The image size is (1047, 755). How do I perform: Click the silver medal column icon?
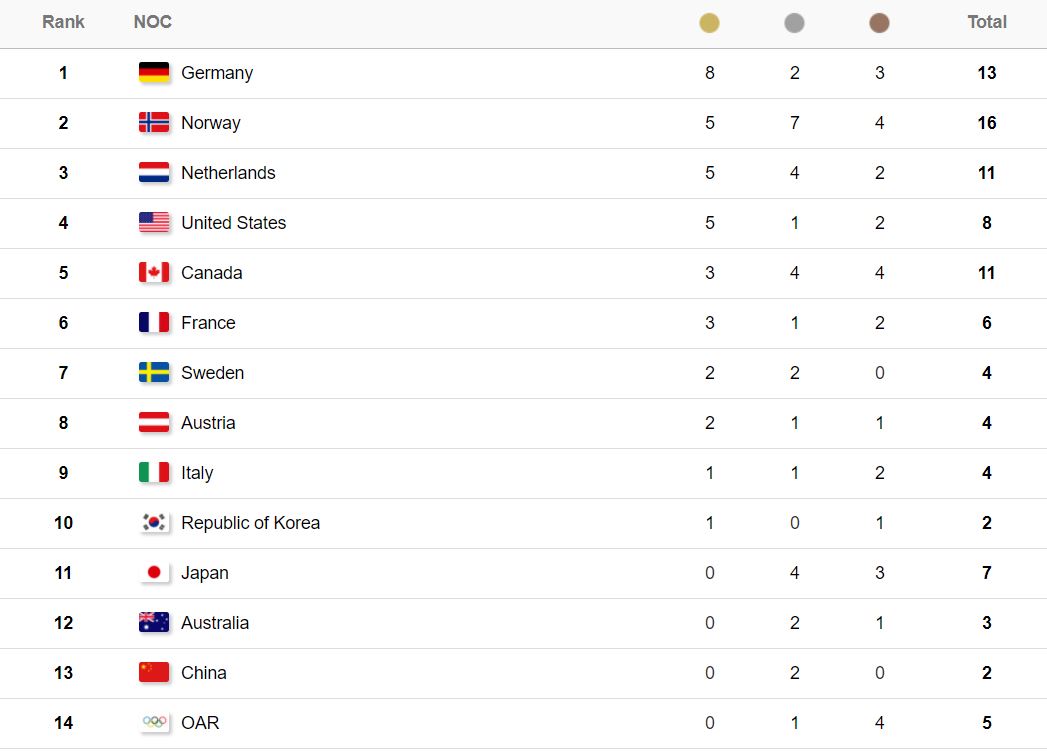794,23
